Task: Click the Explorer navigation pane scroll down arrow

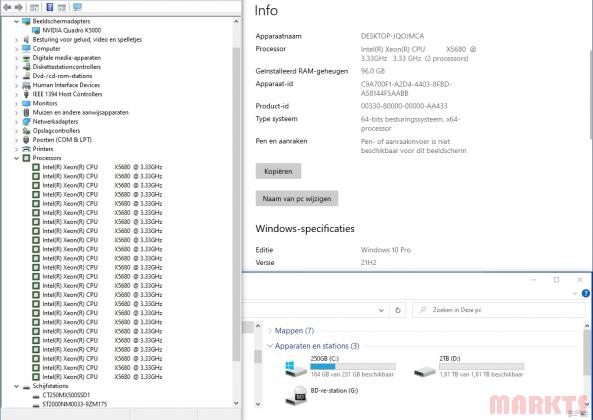Action: 258,404
